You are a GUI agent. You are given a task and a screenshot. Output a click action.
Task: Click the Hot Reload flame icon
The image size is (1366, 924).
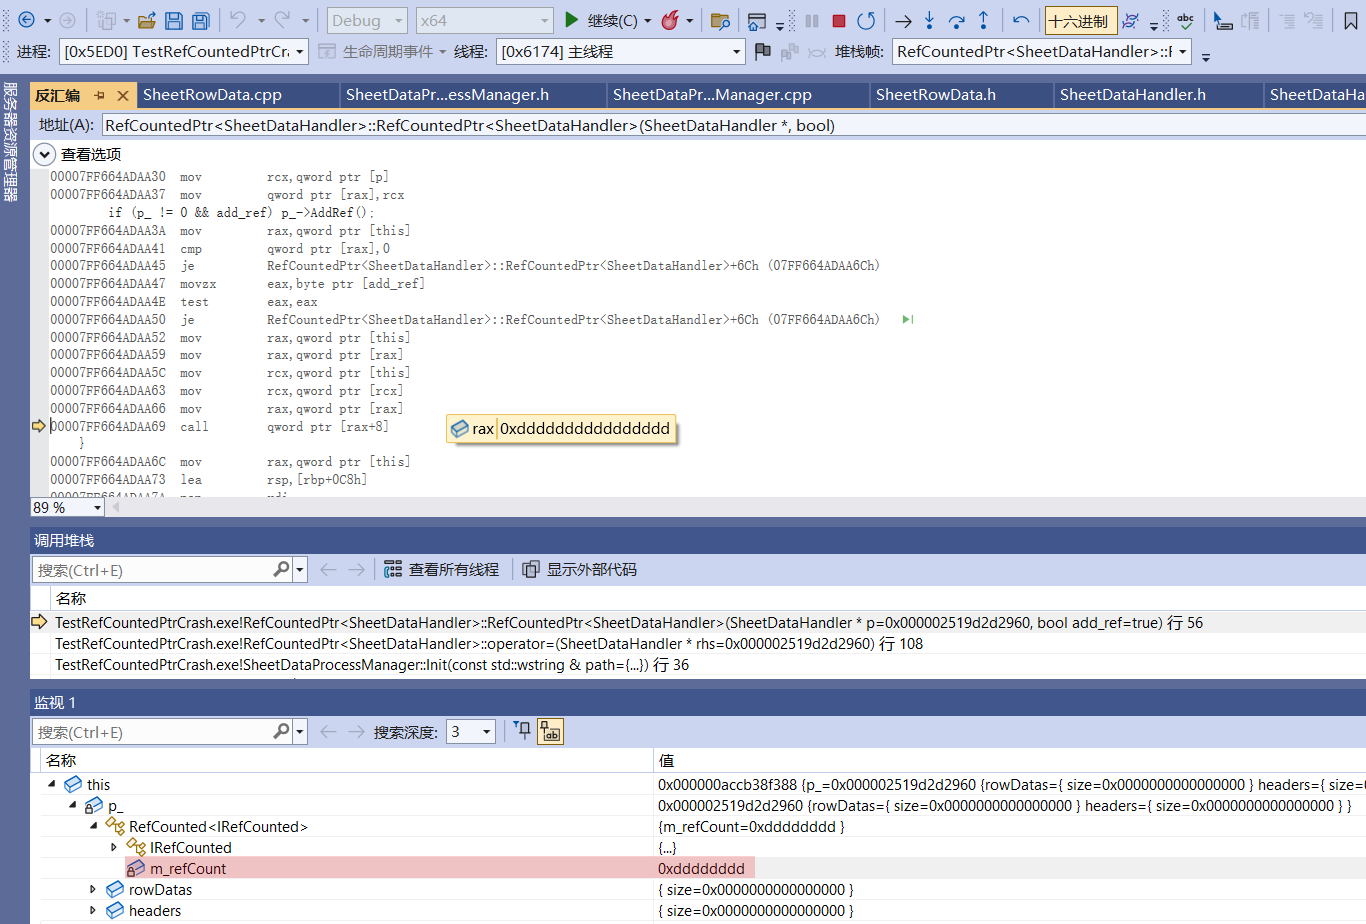point(670,20)
